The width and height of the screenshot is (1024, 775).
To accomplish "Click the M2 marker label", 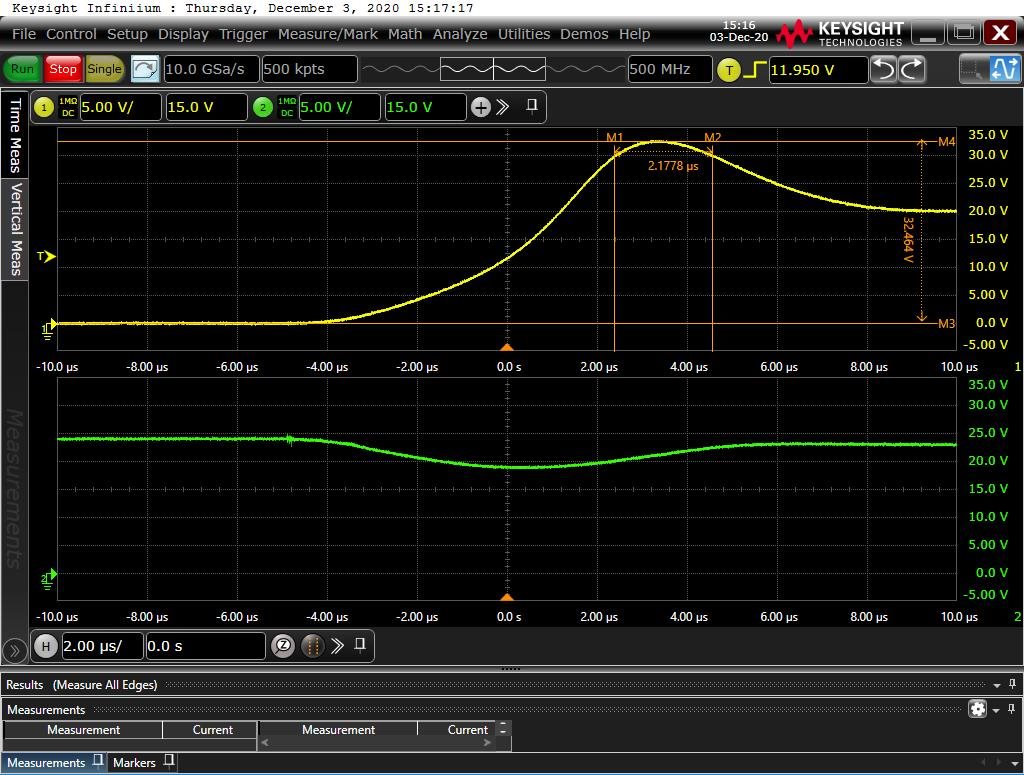I will pyautogui.click(x=712, y=138).
